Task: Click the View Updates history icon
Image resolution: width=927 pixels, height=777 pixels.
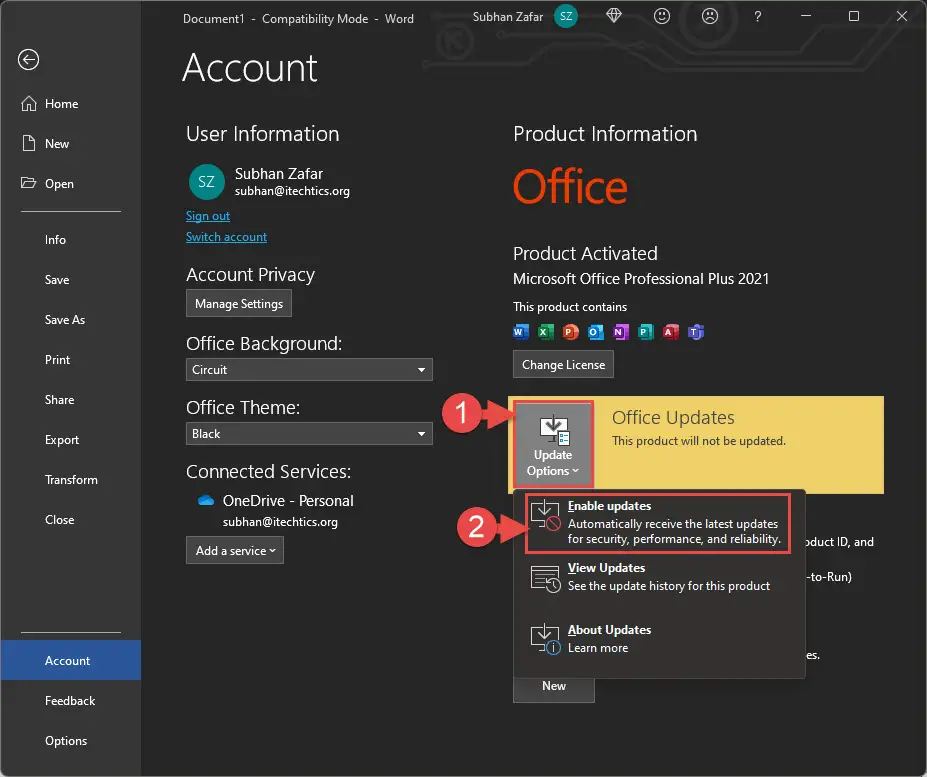Action: 545,579
